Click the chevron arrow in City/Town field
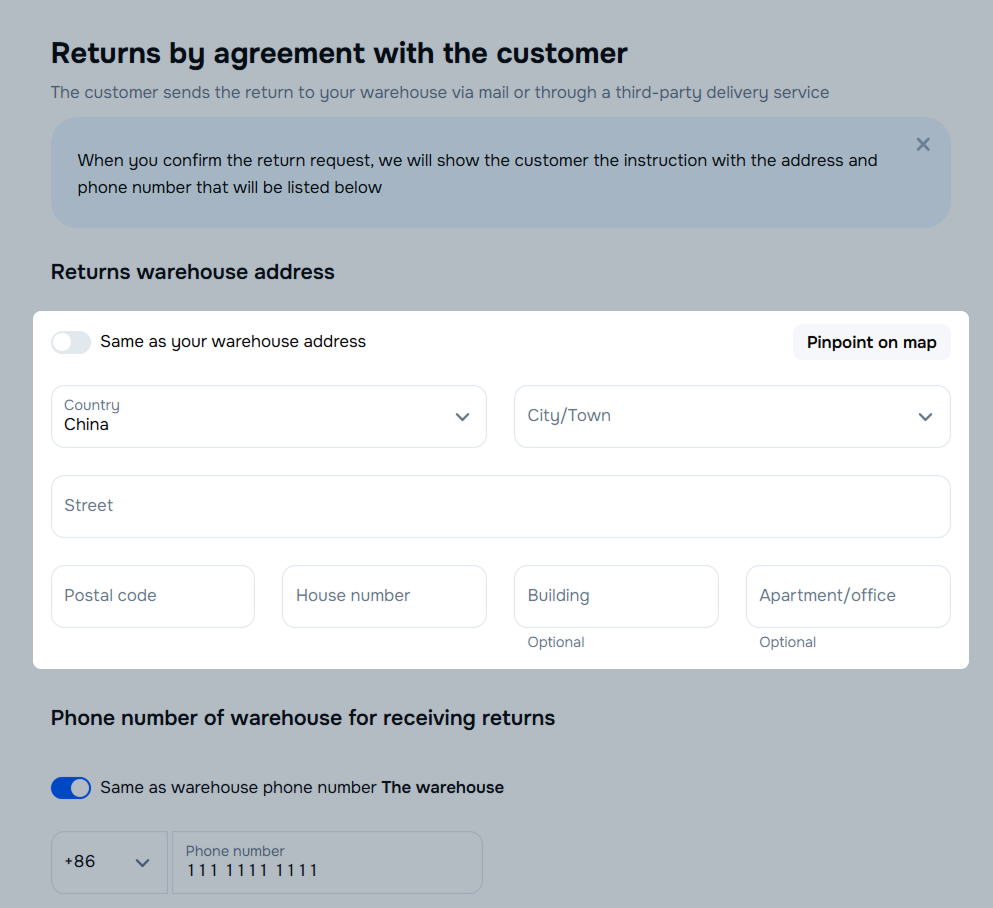This screenshot has height=908, width=993. coord(925,417)
